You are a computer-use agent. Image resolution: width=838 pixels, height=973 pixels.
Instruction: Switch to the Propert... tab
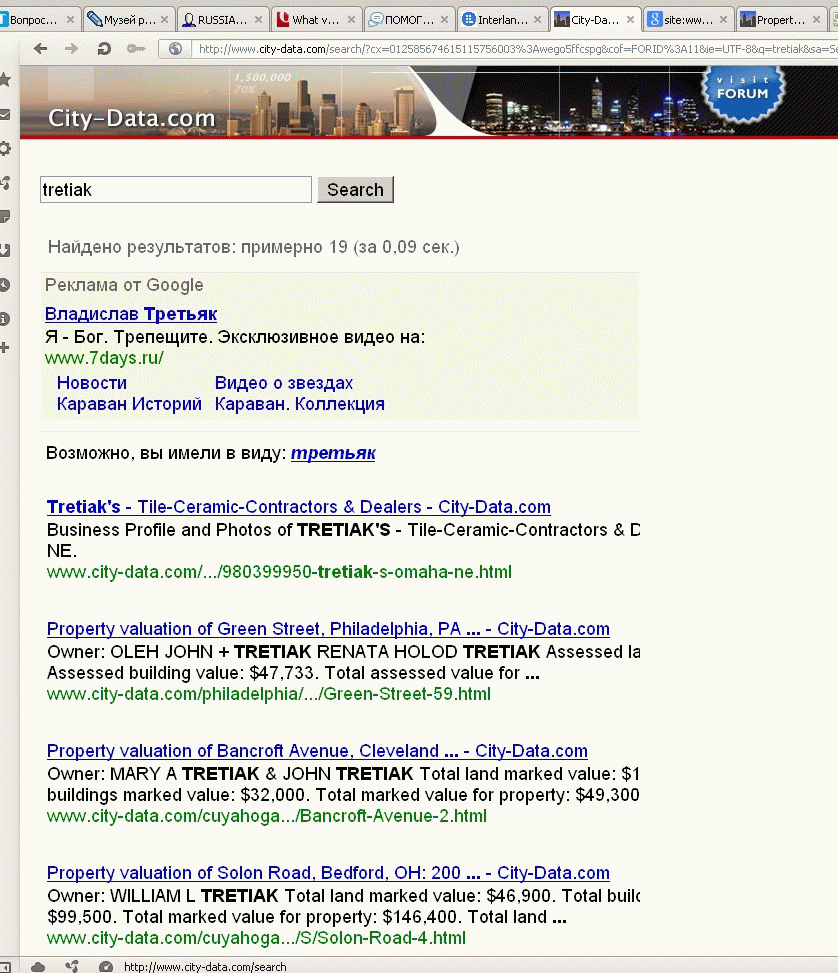(780, 20)
